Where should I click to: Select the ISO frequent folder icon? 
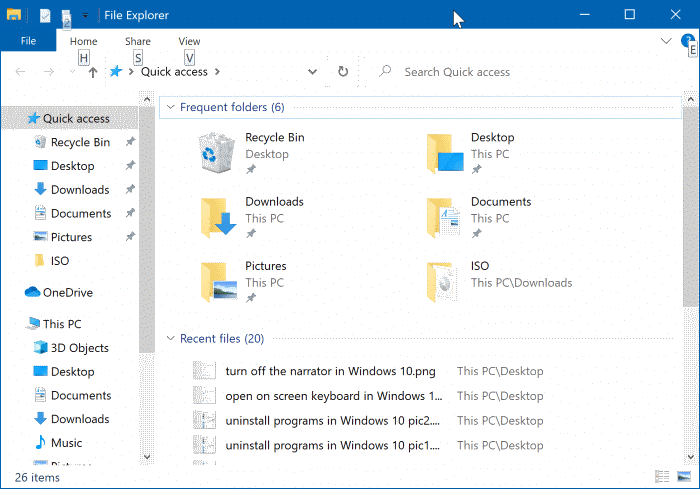click(442, 281)
